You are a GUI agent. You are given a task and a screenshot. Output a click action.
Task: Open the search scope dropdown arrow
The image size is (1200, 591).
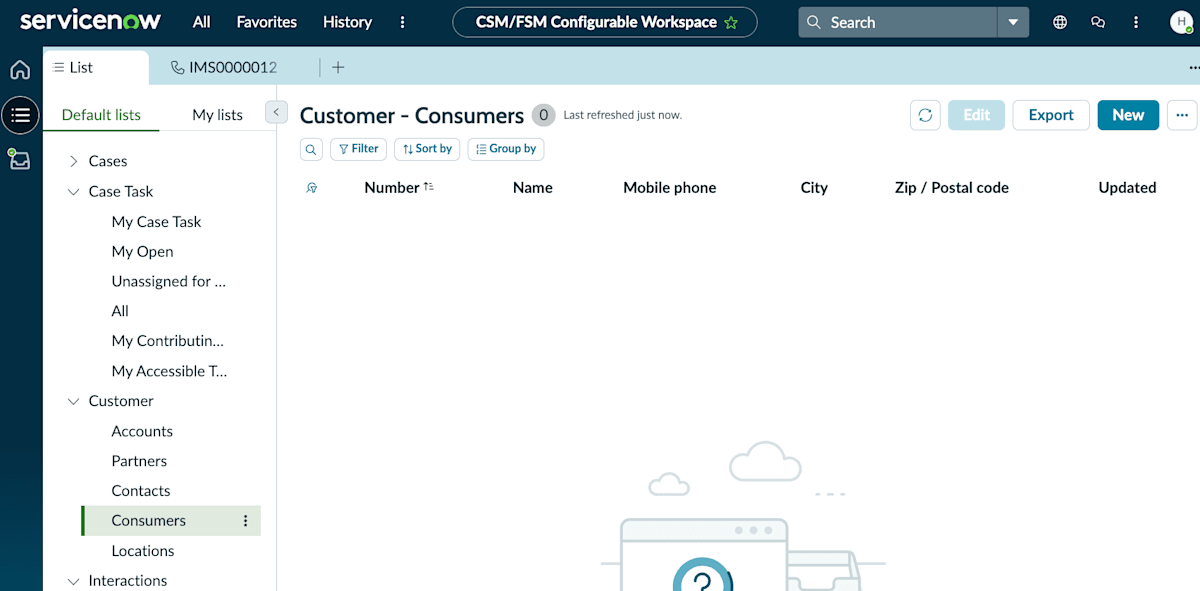point(1013,22)
